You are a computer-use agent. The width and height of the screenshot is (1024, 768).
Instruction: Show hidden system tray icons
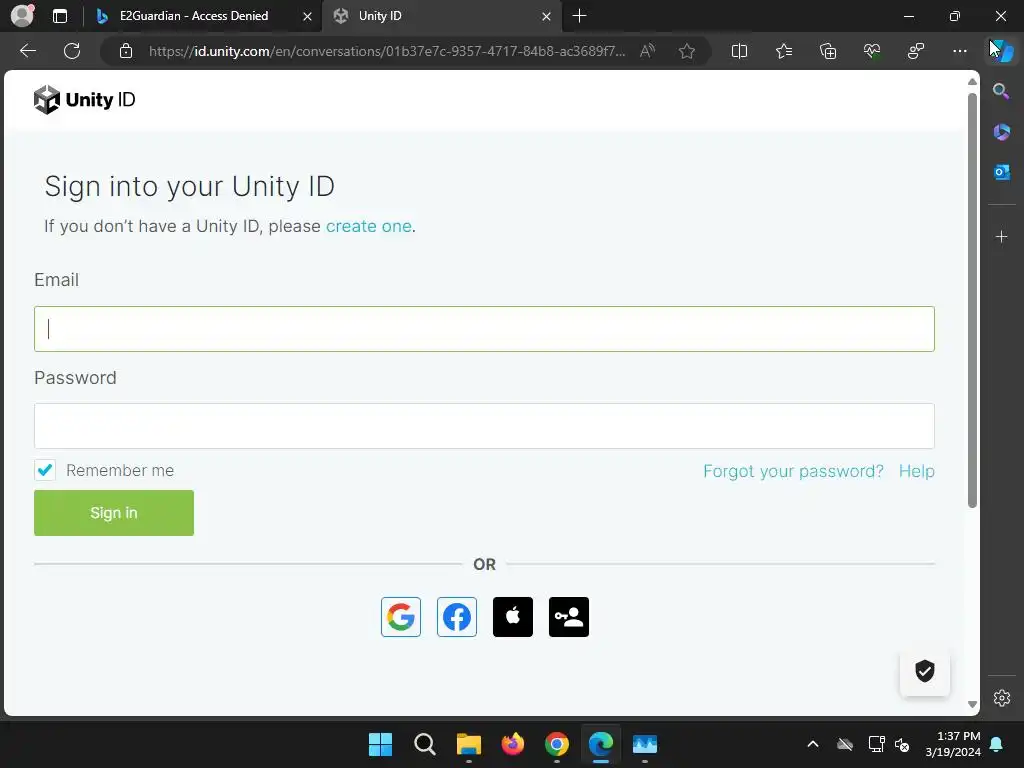coord(812,744)
